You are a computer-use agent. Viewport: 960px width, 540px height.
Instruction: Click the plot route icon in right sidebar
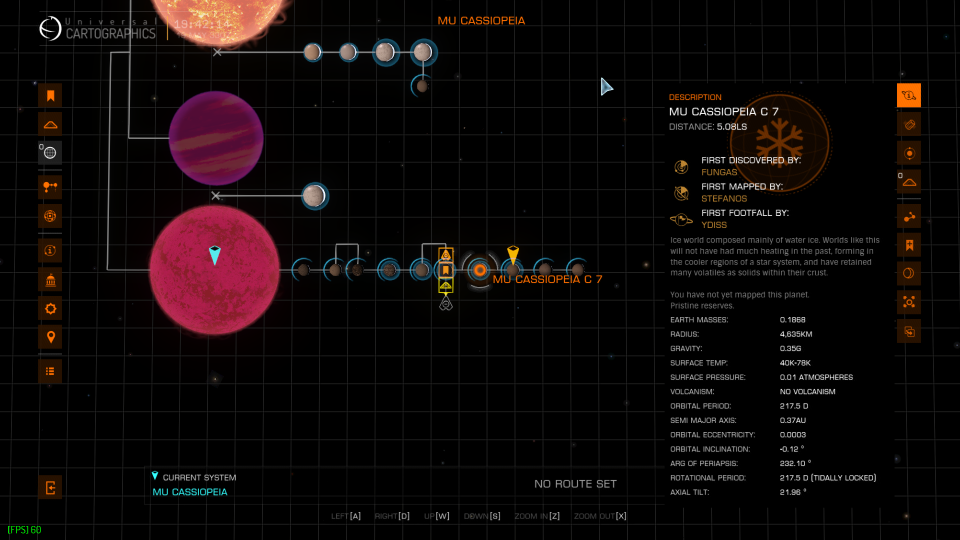click(909, 217)
